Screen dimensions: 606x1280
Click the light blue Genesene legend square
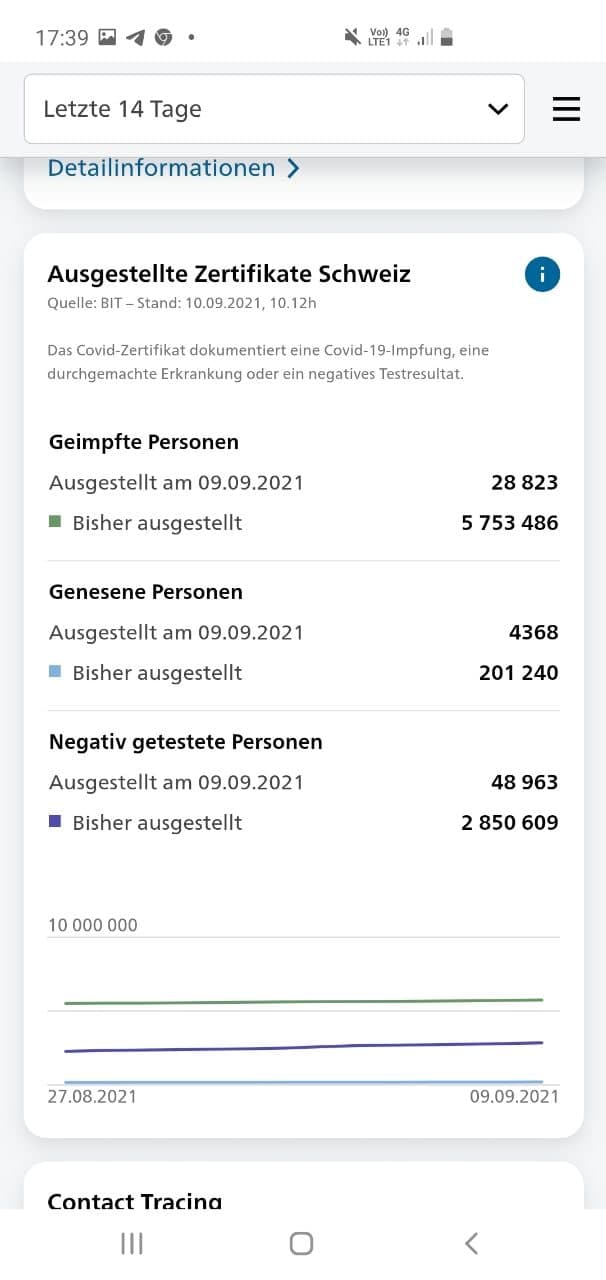tap(55, 671)
